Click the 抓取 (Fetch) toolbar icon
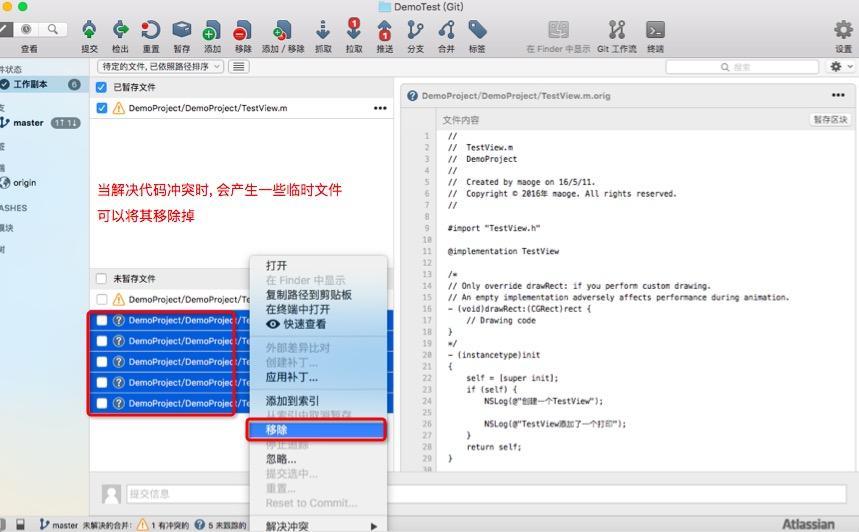859x532 pixels. pos(323,31)
